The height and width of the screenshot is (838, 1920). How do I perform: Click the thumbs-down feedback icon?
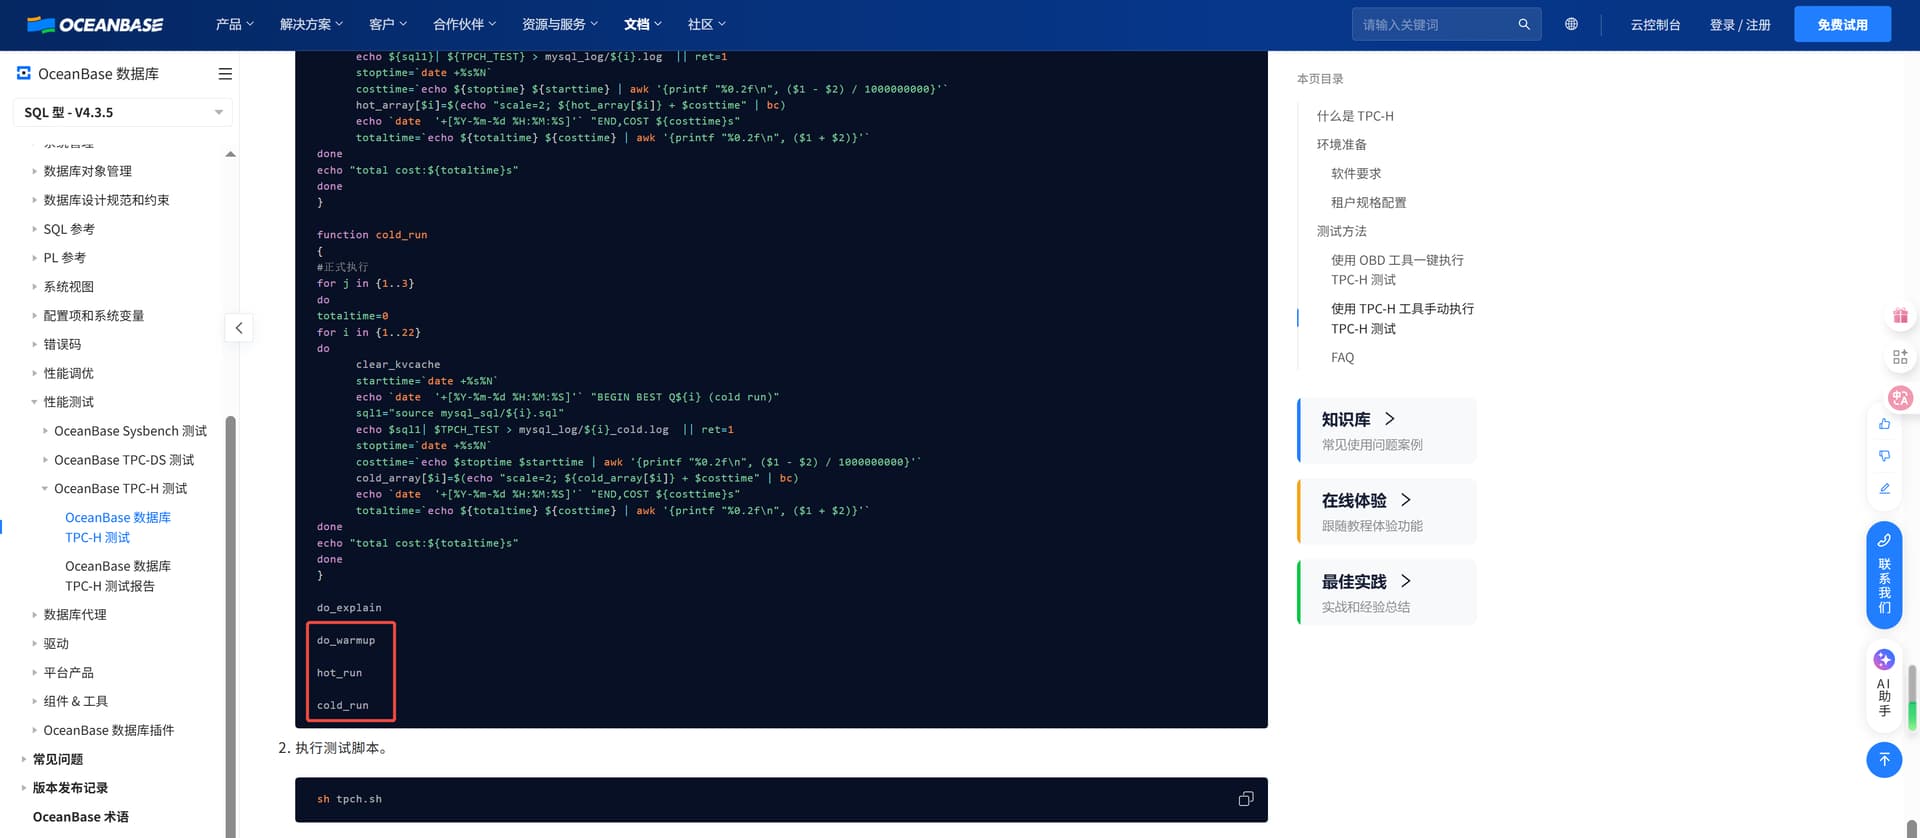point(1884,456)
